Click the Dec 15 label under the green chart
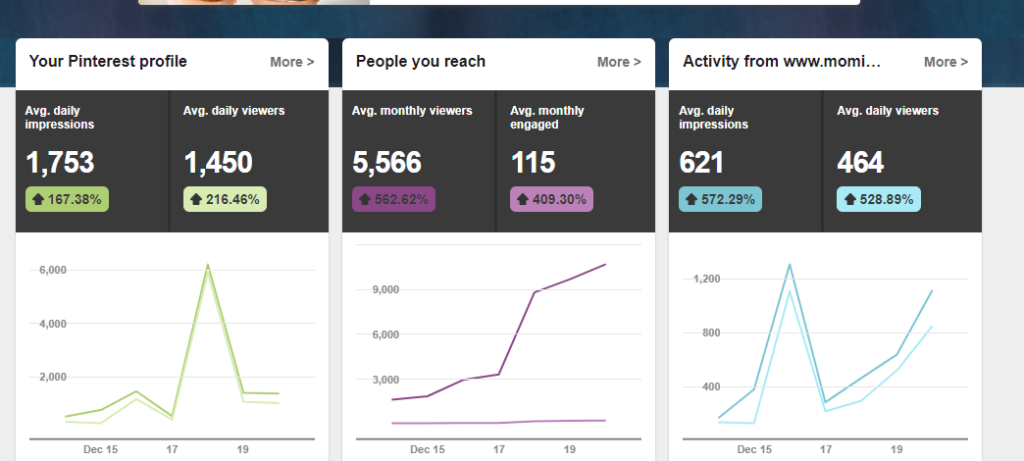Screen dimensions: 1024x461 pyautogui.click(x=101, y=449)
